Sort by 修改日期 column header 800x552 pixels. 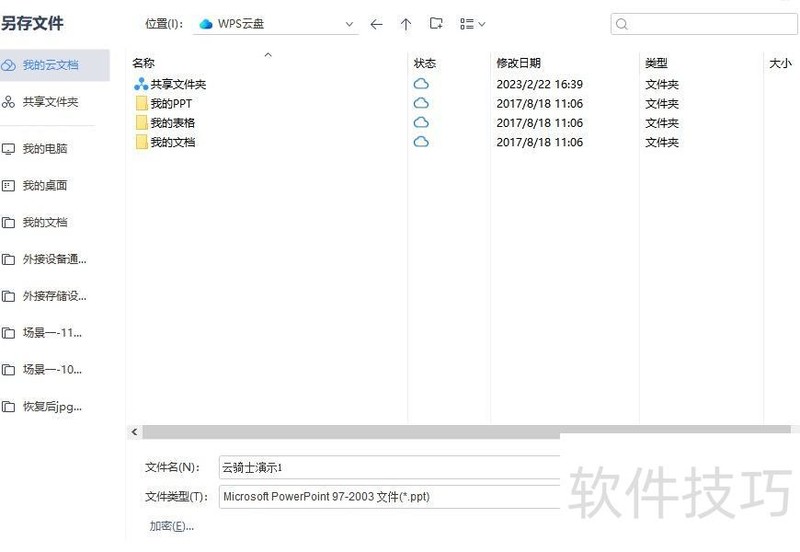pyautogui.click(x=518, y=63)
